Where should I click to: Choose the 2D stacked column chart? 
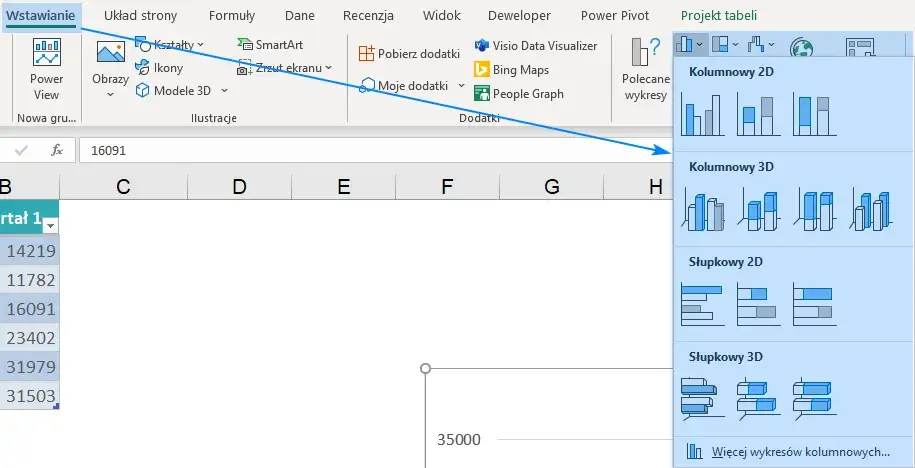click(x=758, y=114)
